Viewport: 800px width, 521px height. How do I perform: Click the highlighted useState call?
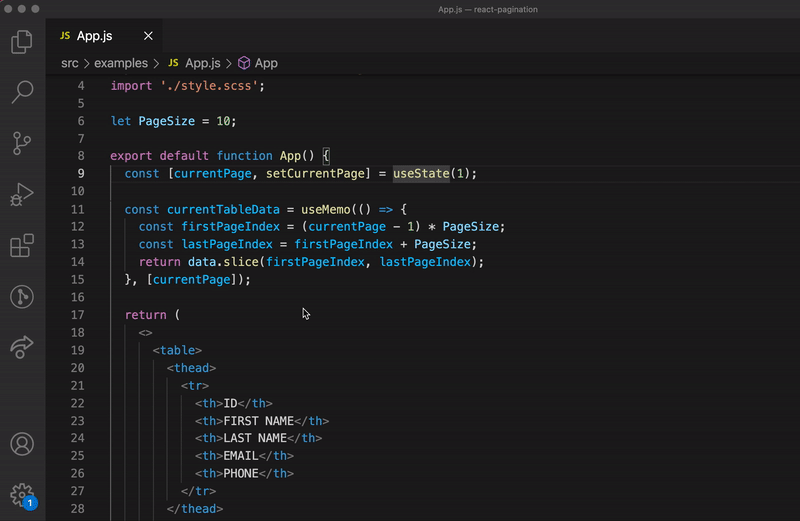420,173
